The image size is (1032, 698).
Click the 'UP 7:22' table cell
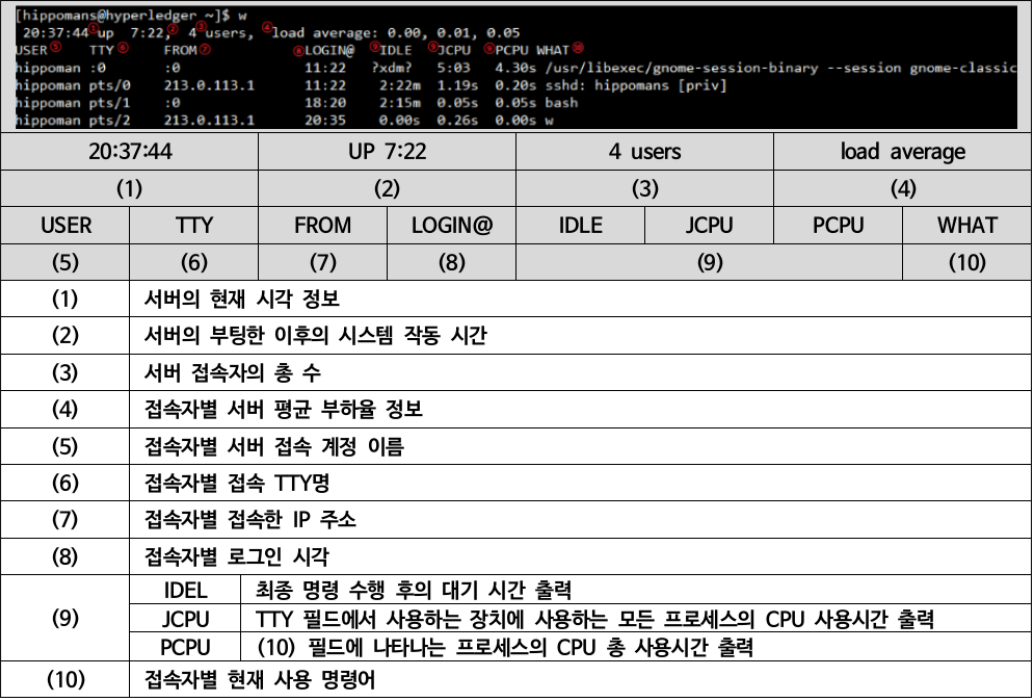tap(387, 152)
